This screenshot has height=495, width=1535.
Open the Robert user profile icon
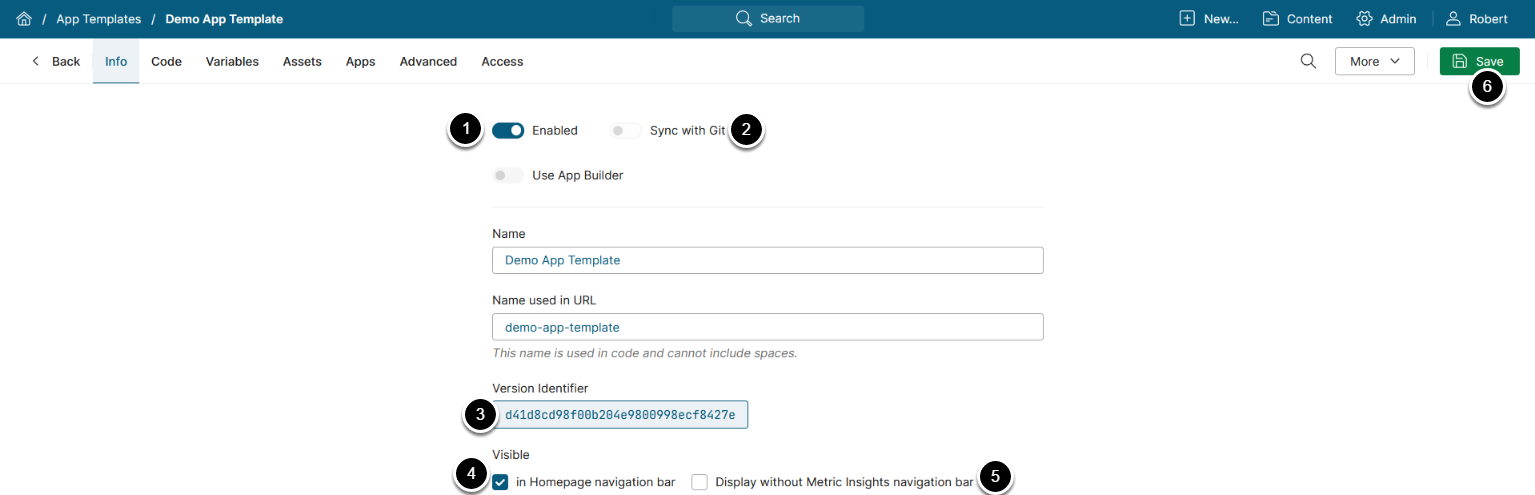pos(1453,19)
